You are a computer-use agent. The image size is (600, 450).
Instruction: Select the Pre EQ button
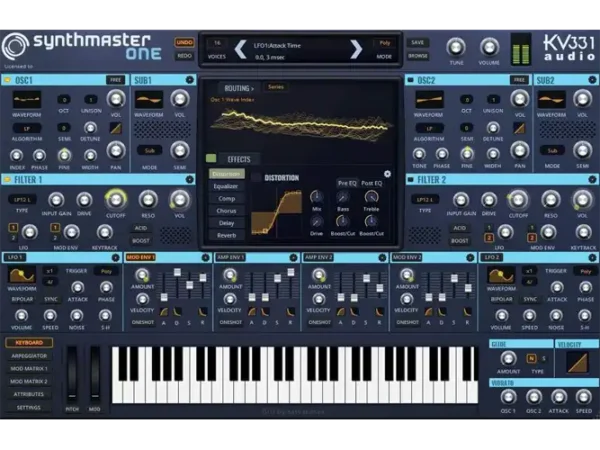click(x=347, y=183)
